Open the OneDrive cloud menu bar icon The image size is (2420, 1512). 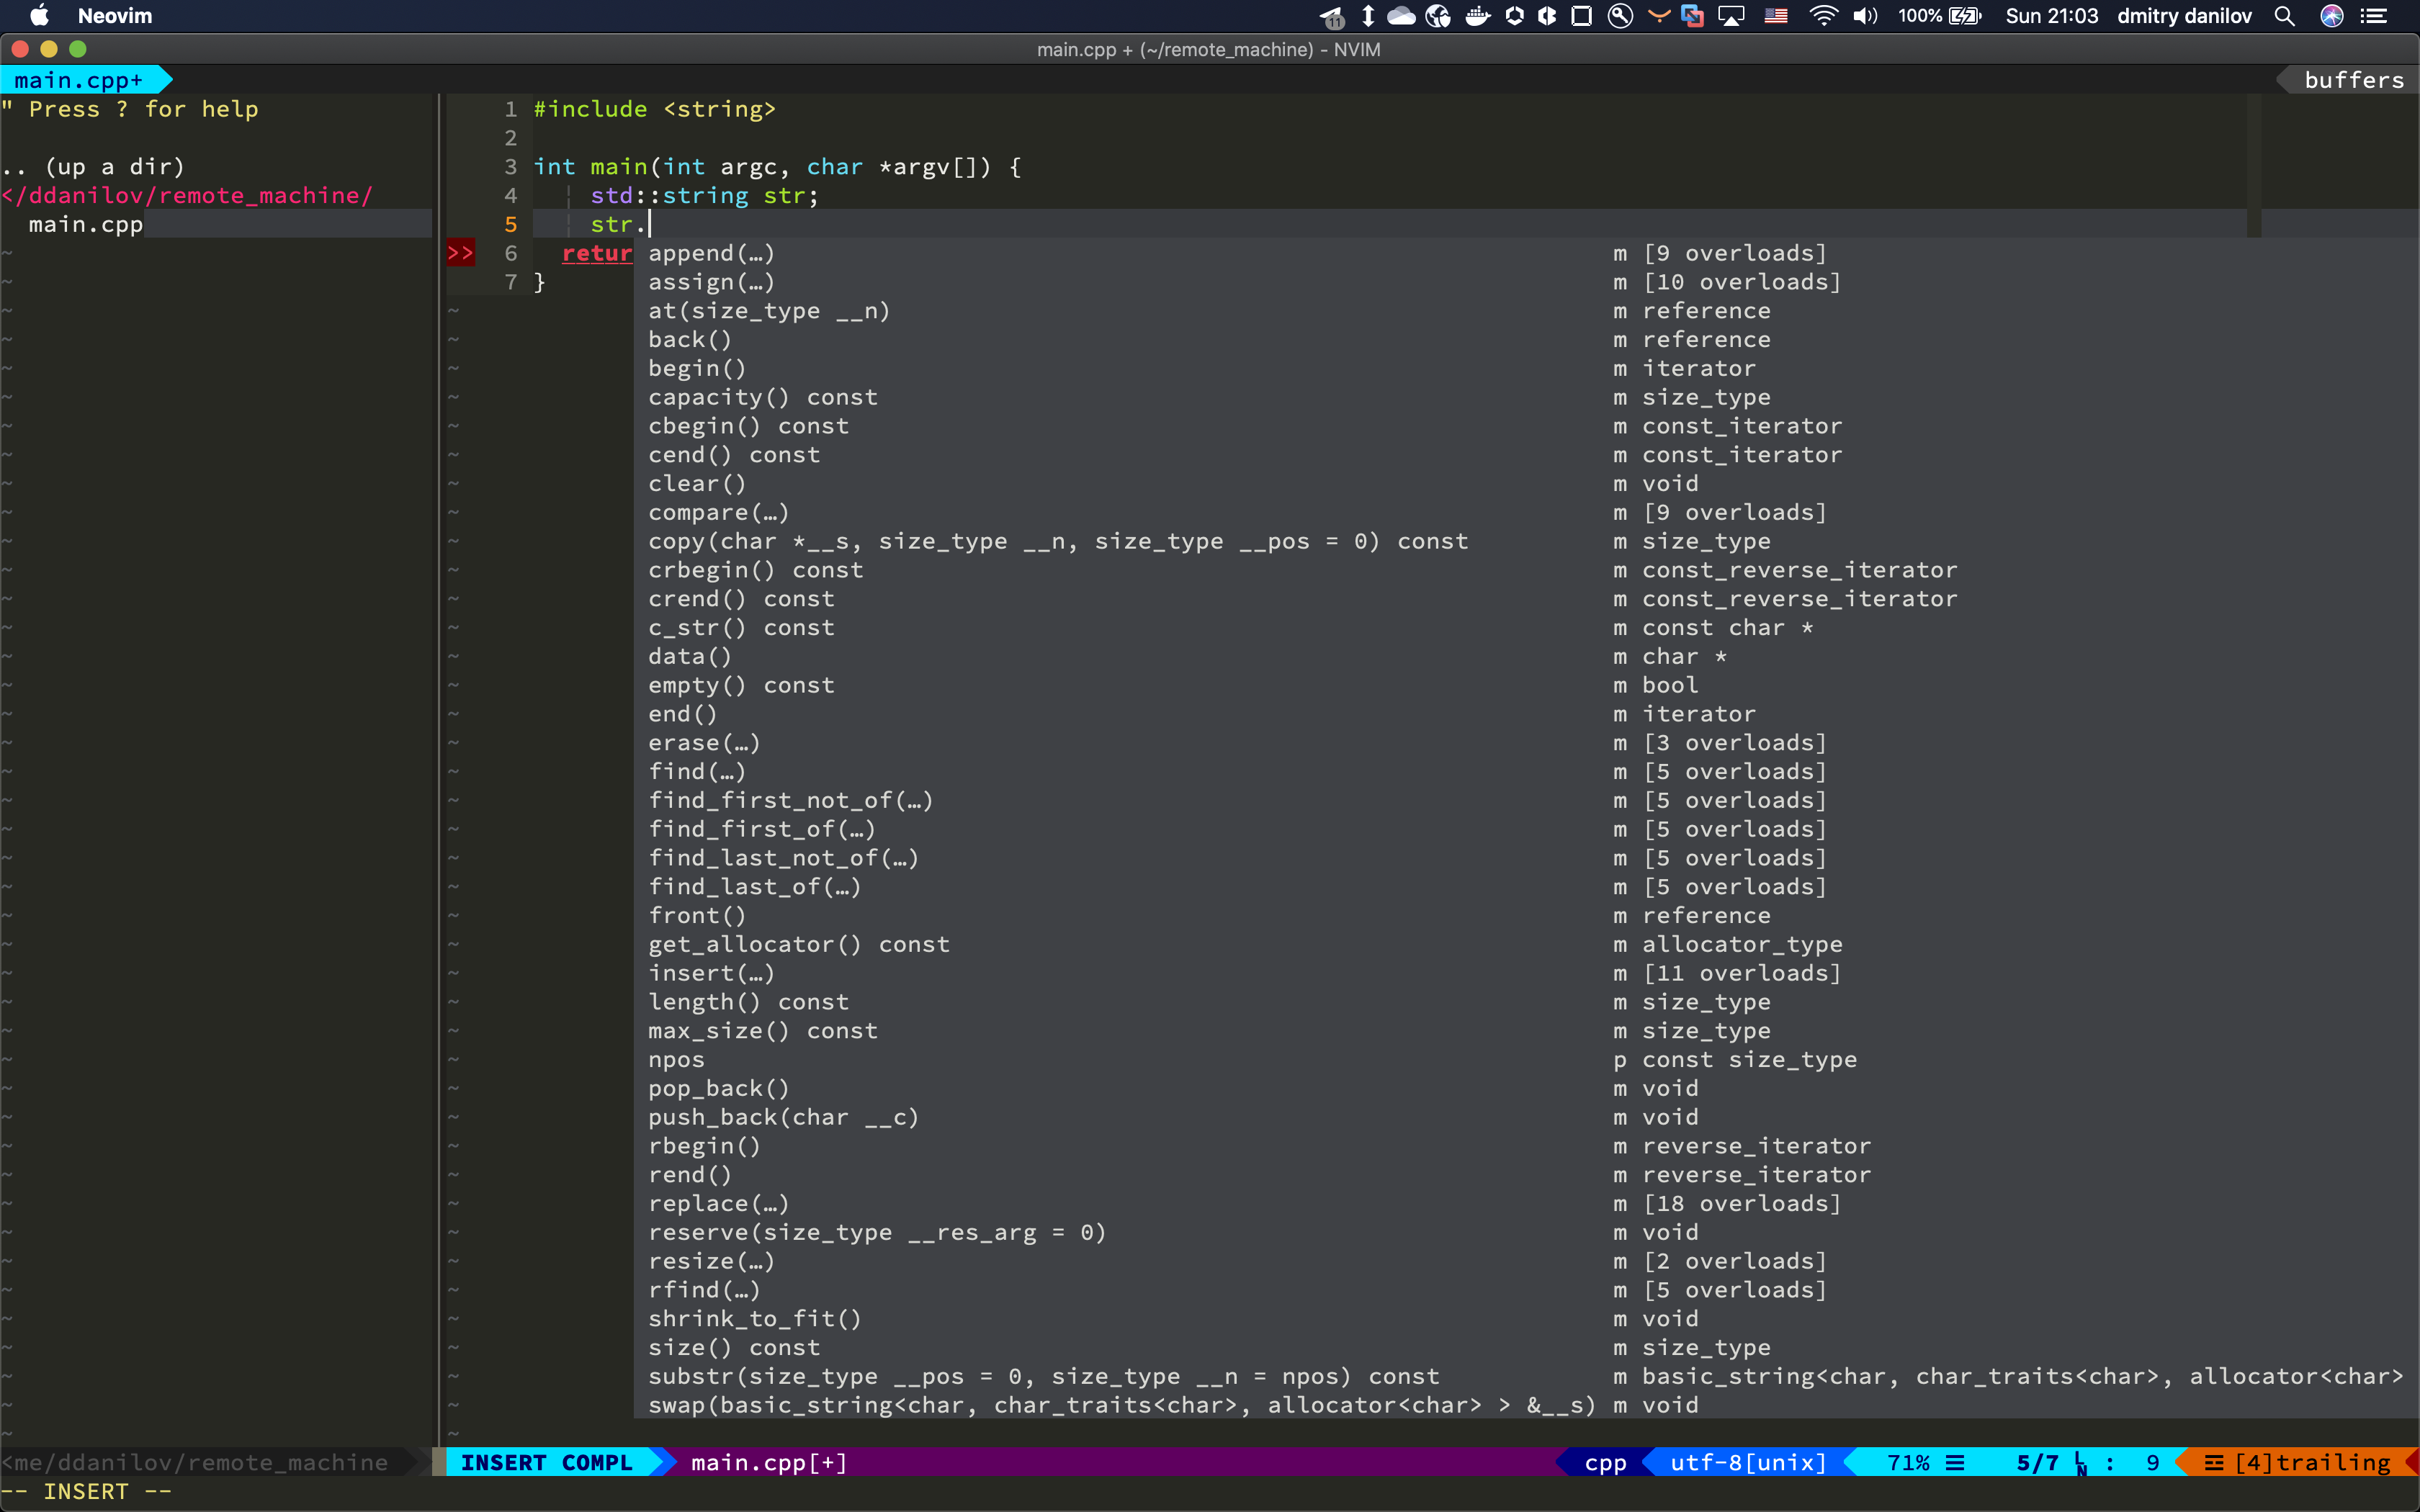1401,15
